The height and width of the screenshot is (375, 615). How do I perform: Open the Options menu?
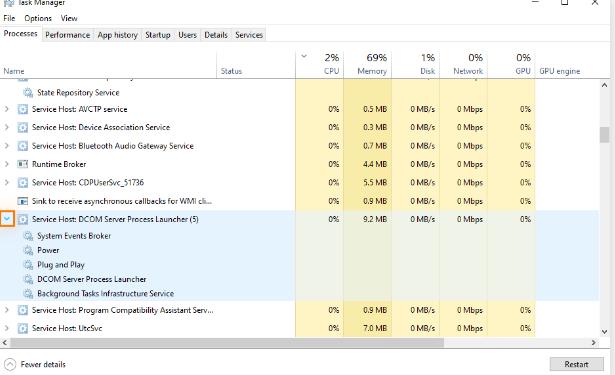pos(38,18)
